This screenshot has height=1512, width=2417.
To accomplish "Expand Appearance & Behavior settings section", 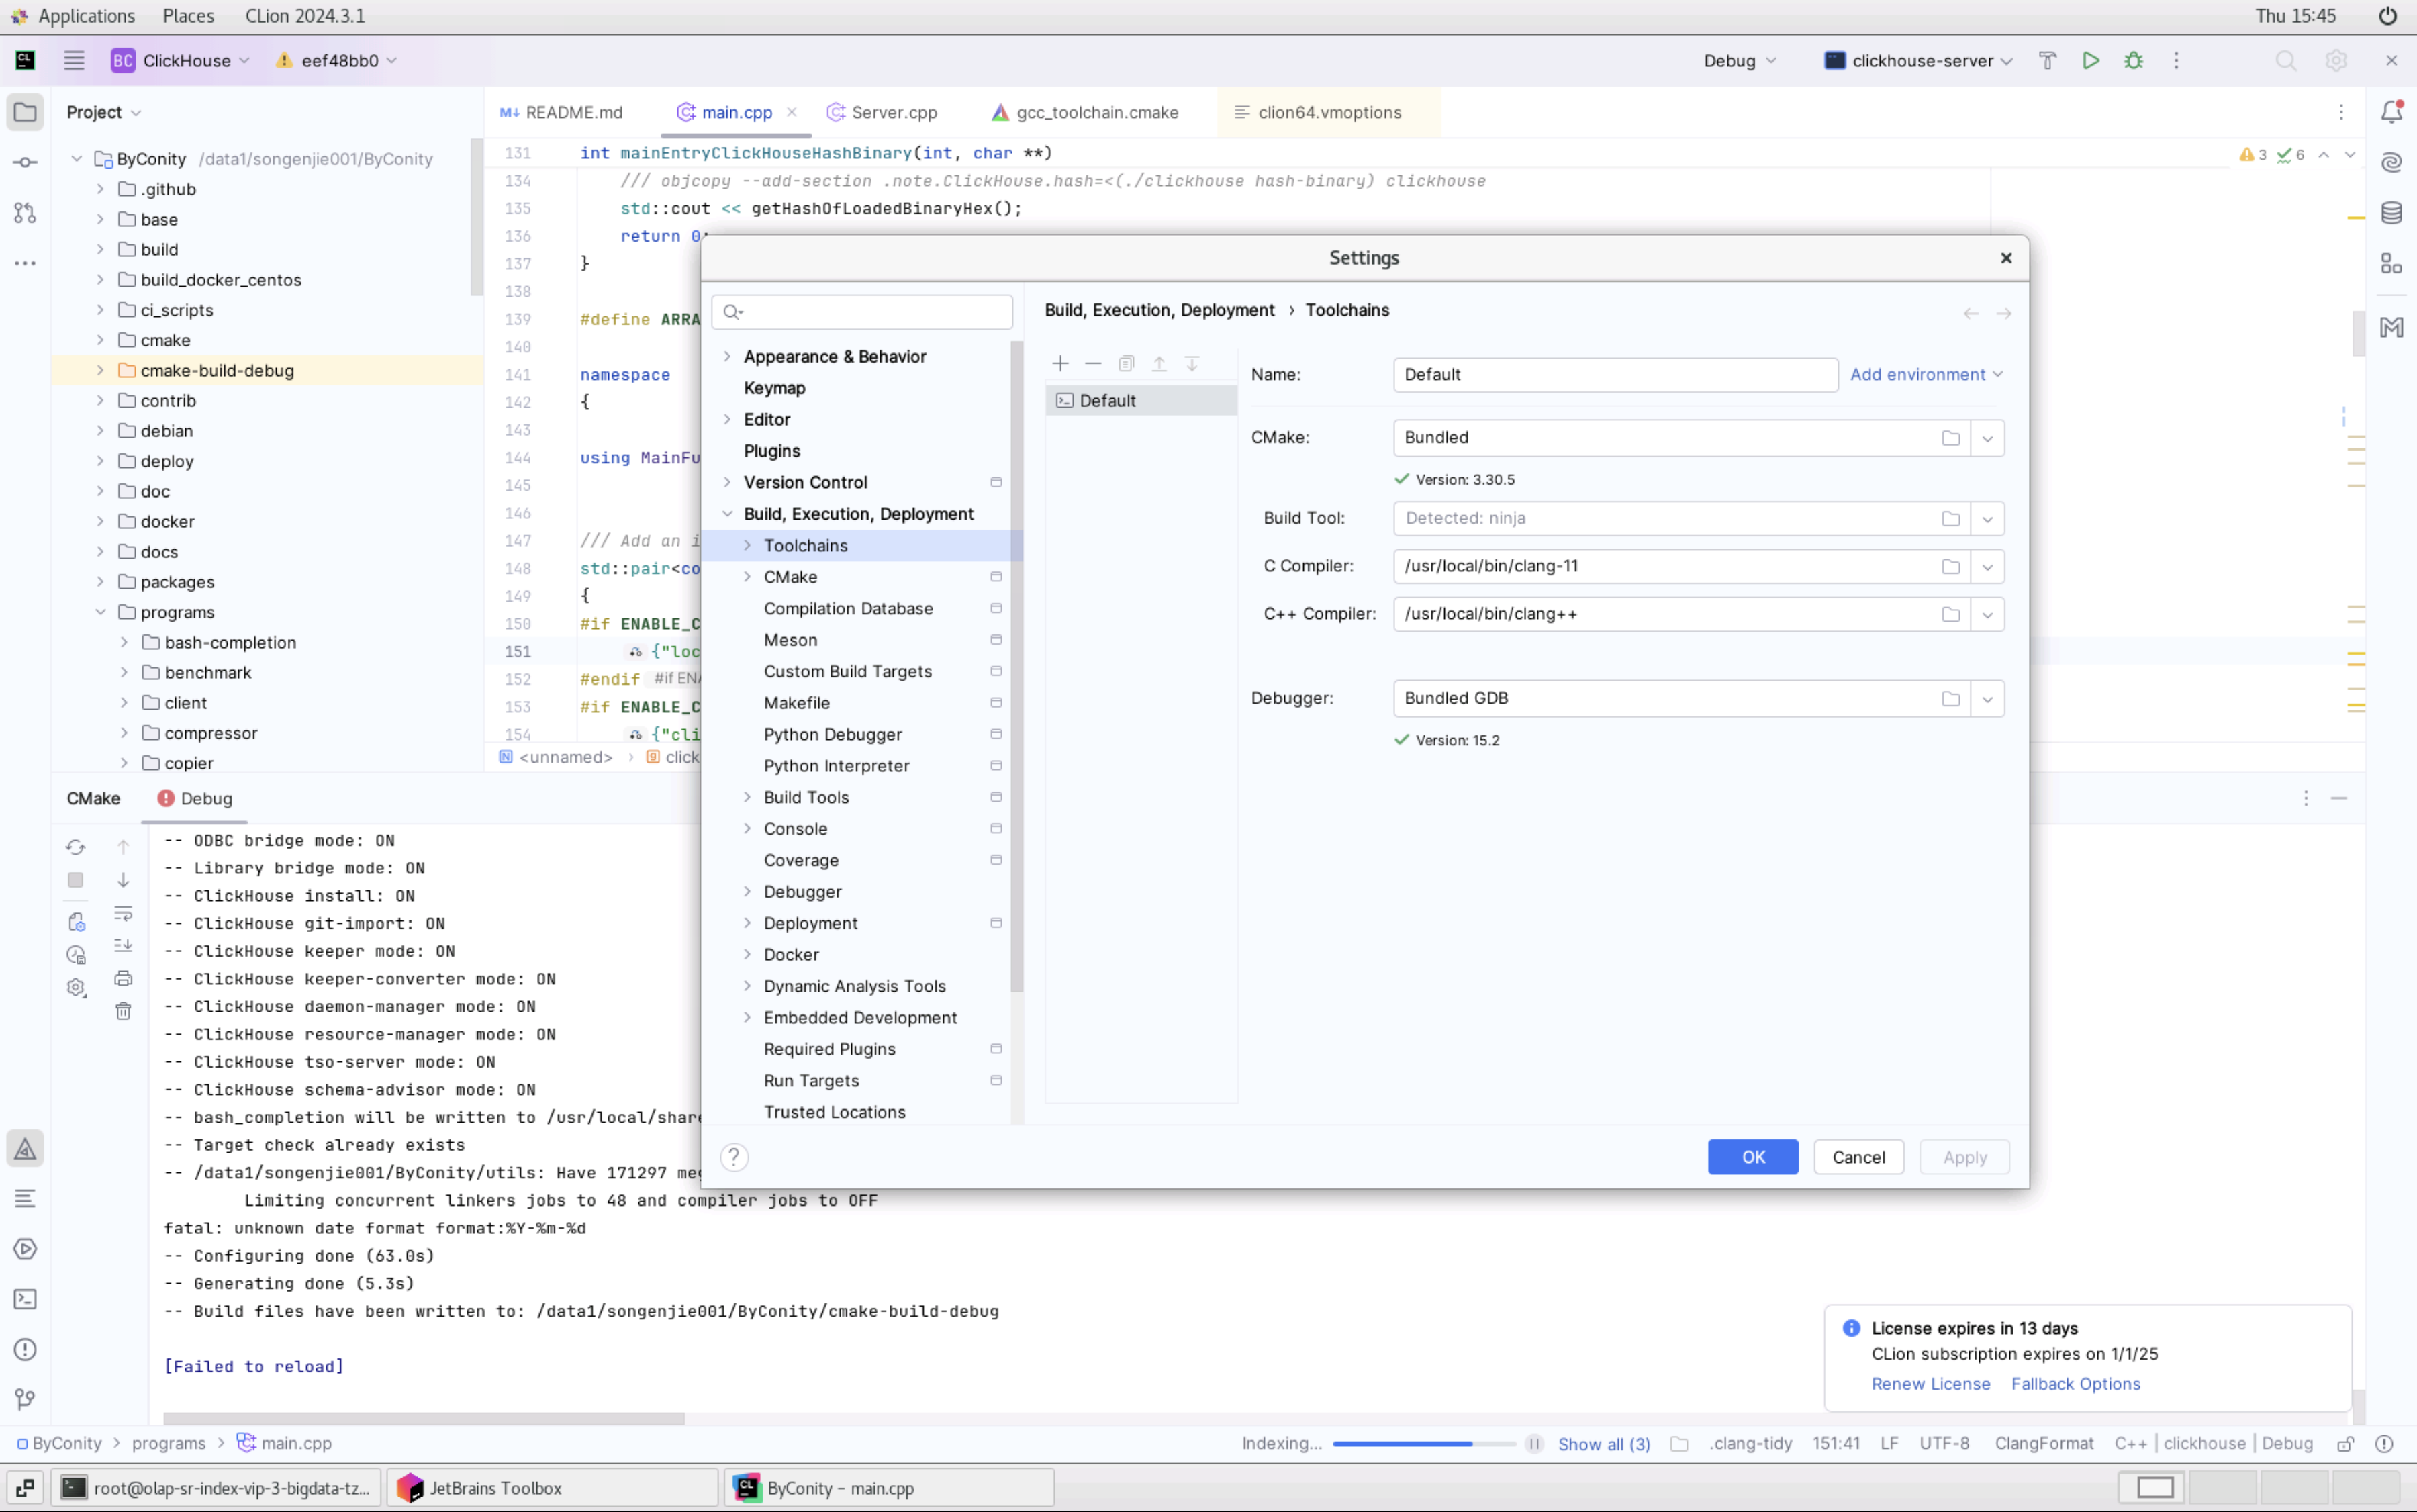I will coord(727,357).
